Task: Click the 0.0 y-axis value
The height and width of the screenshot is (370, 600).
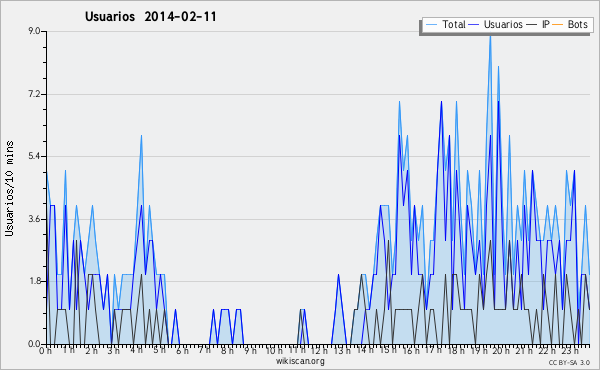Action: 34,344
